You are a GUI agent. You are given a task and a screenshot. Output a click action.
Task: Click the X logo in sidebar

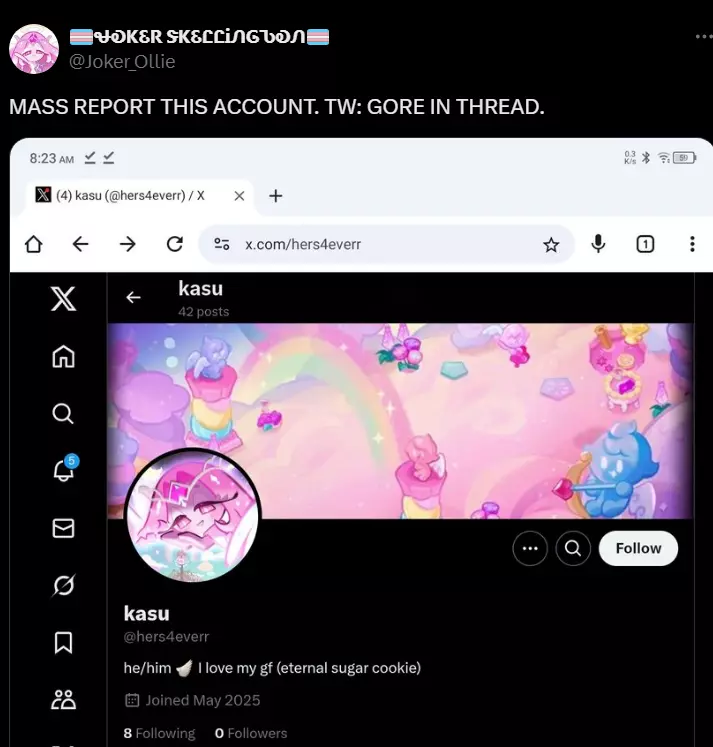63,299
